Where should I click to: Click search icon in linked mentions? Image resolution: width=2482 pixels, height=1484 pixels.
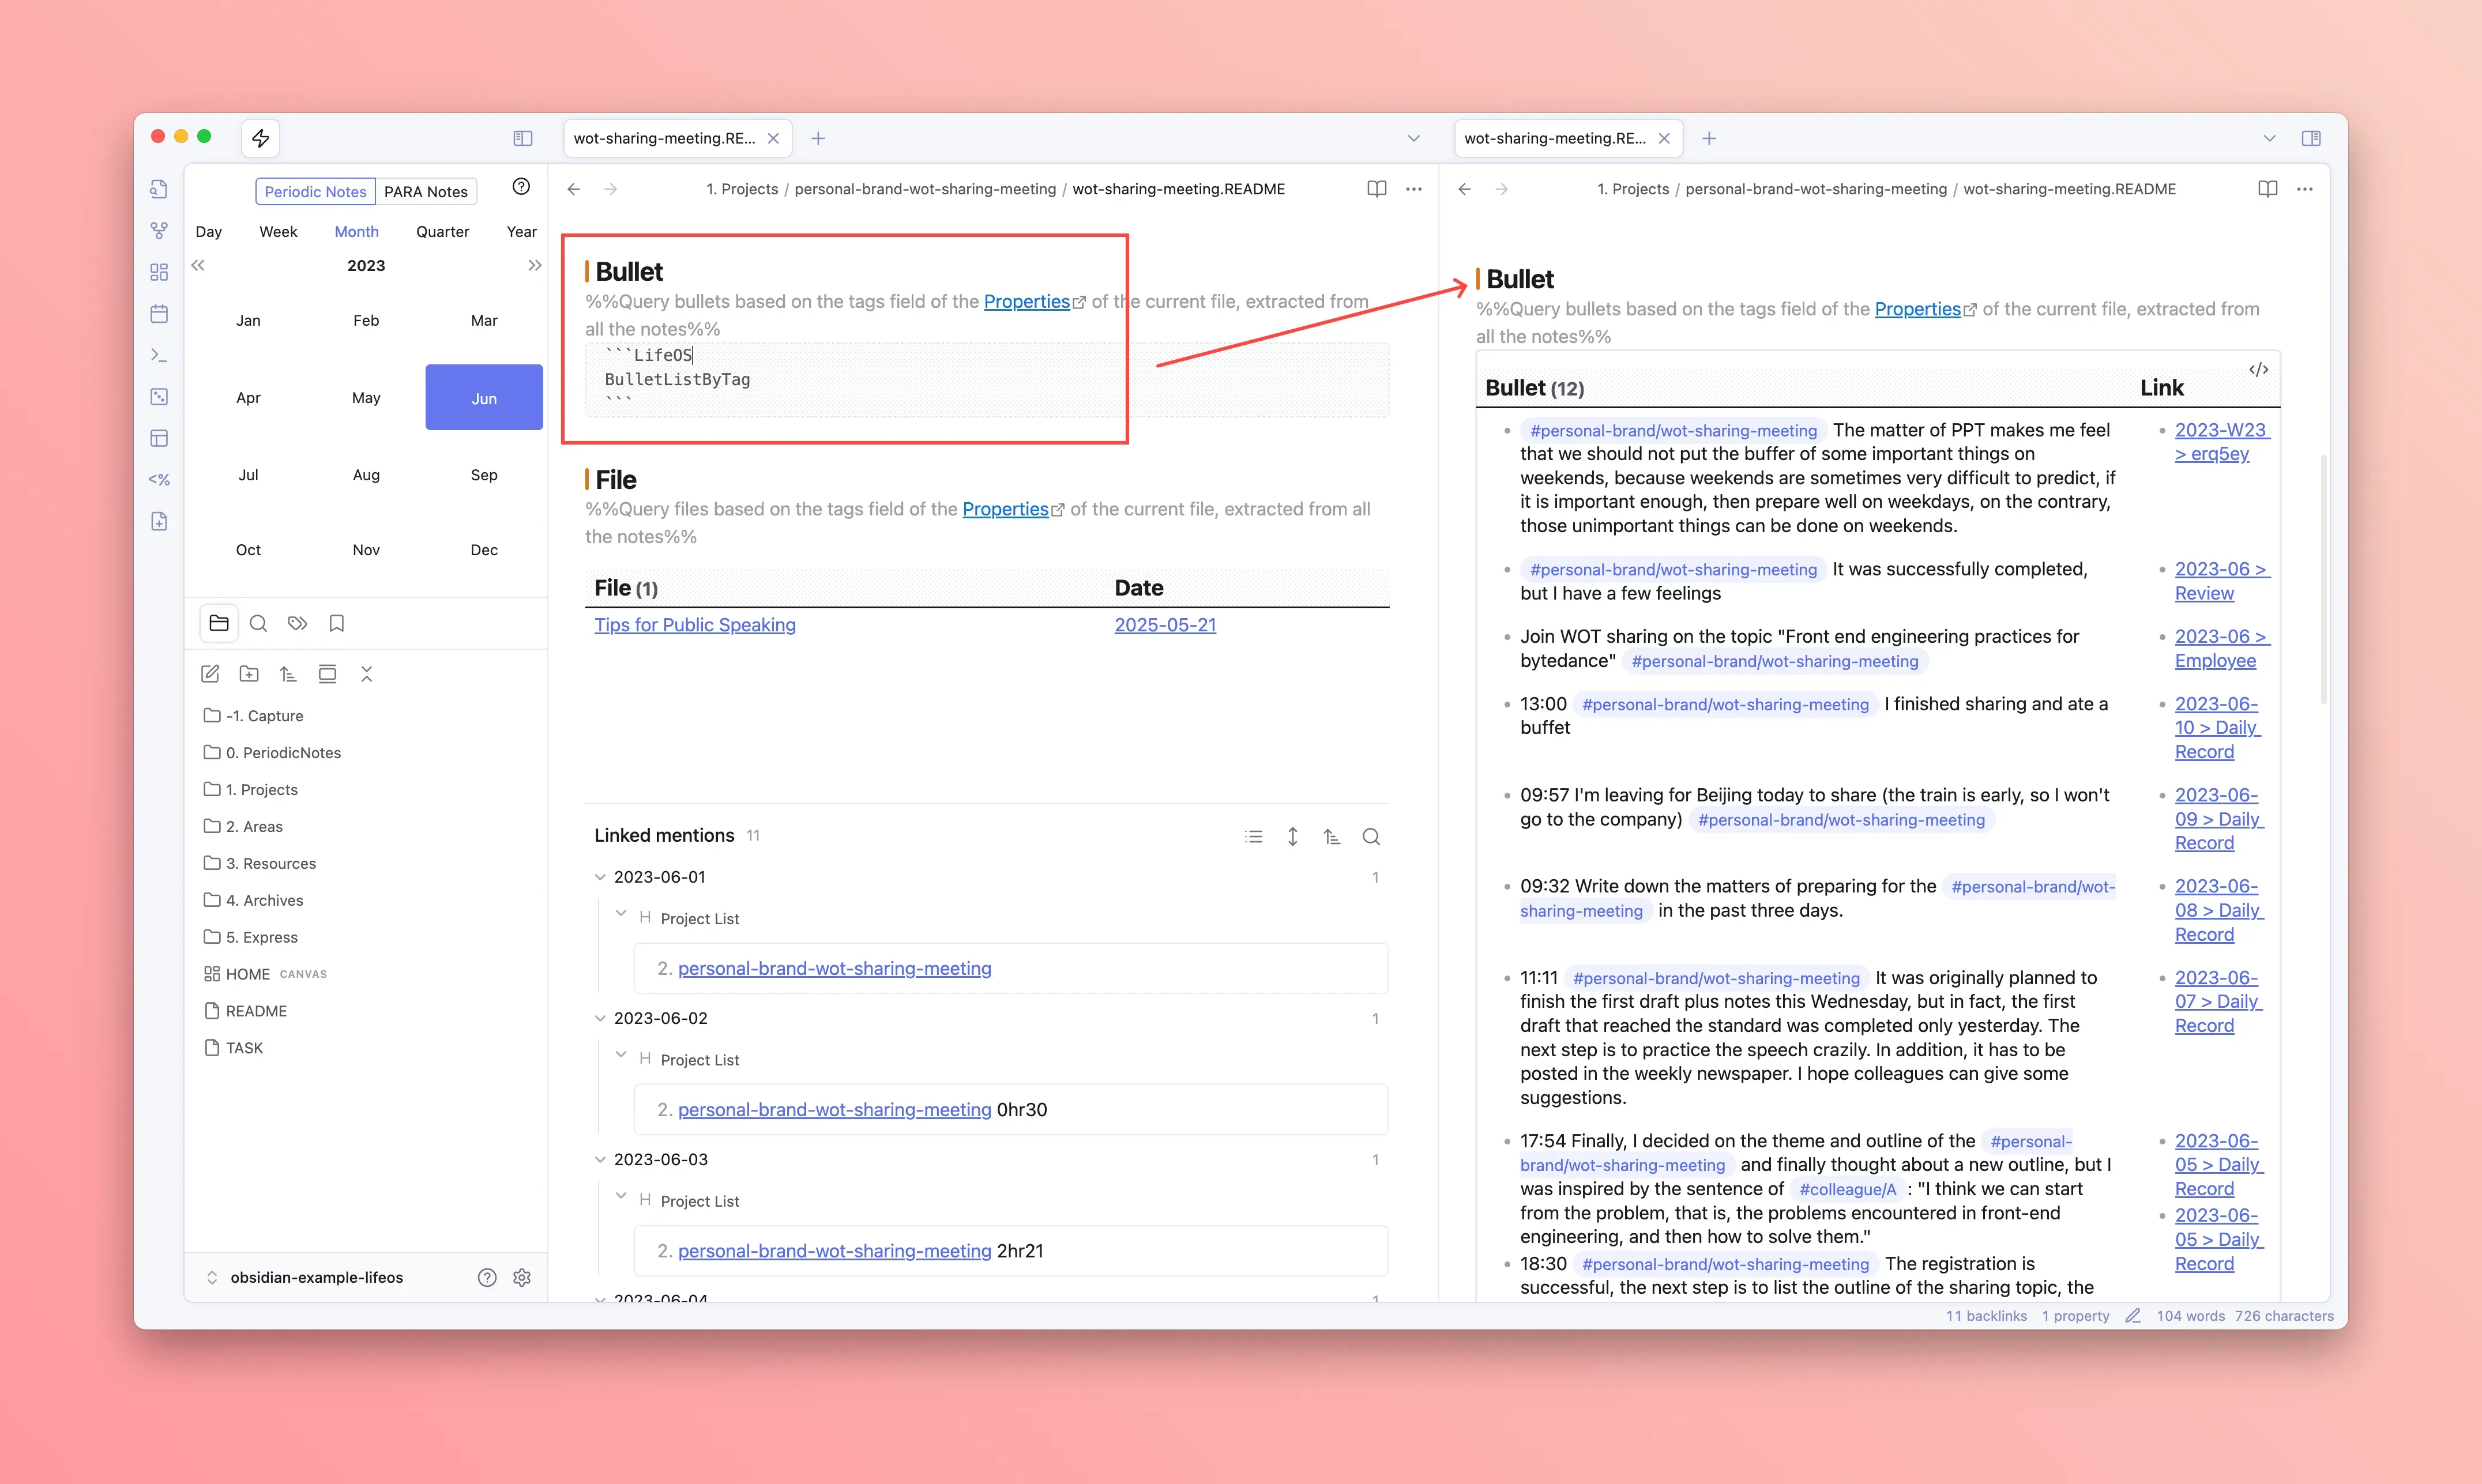tap(1371, 837)
